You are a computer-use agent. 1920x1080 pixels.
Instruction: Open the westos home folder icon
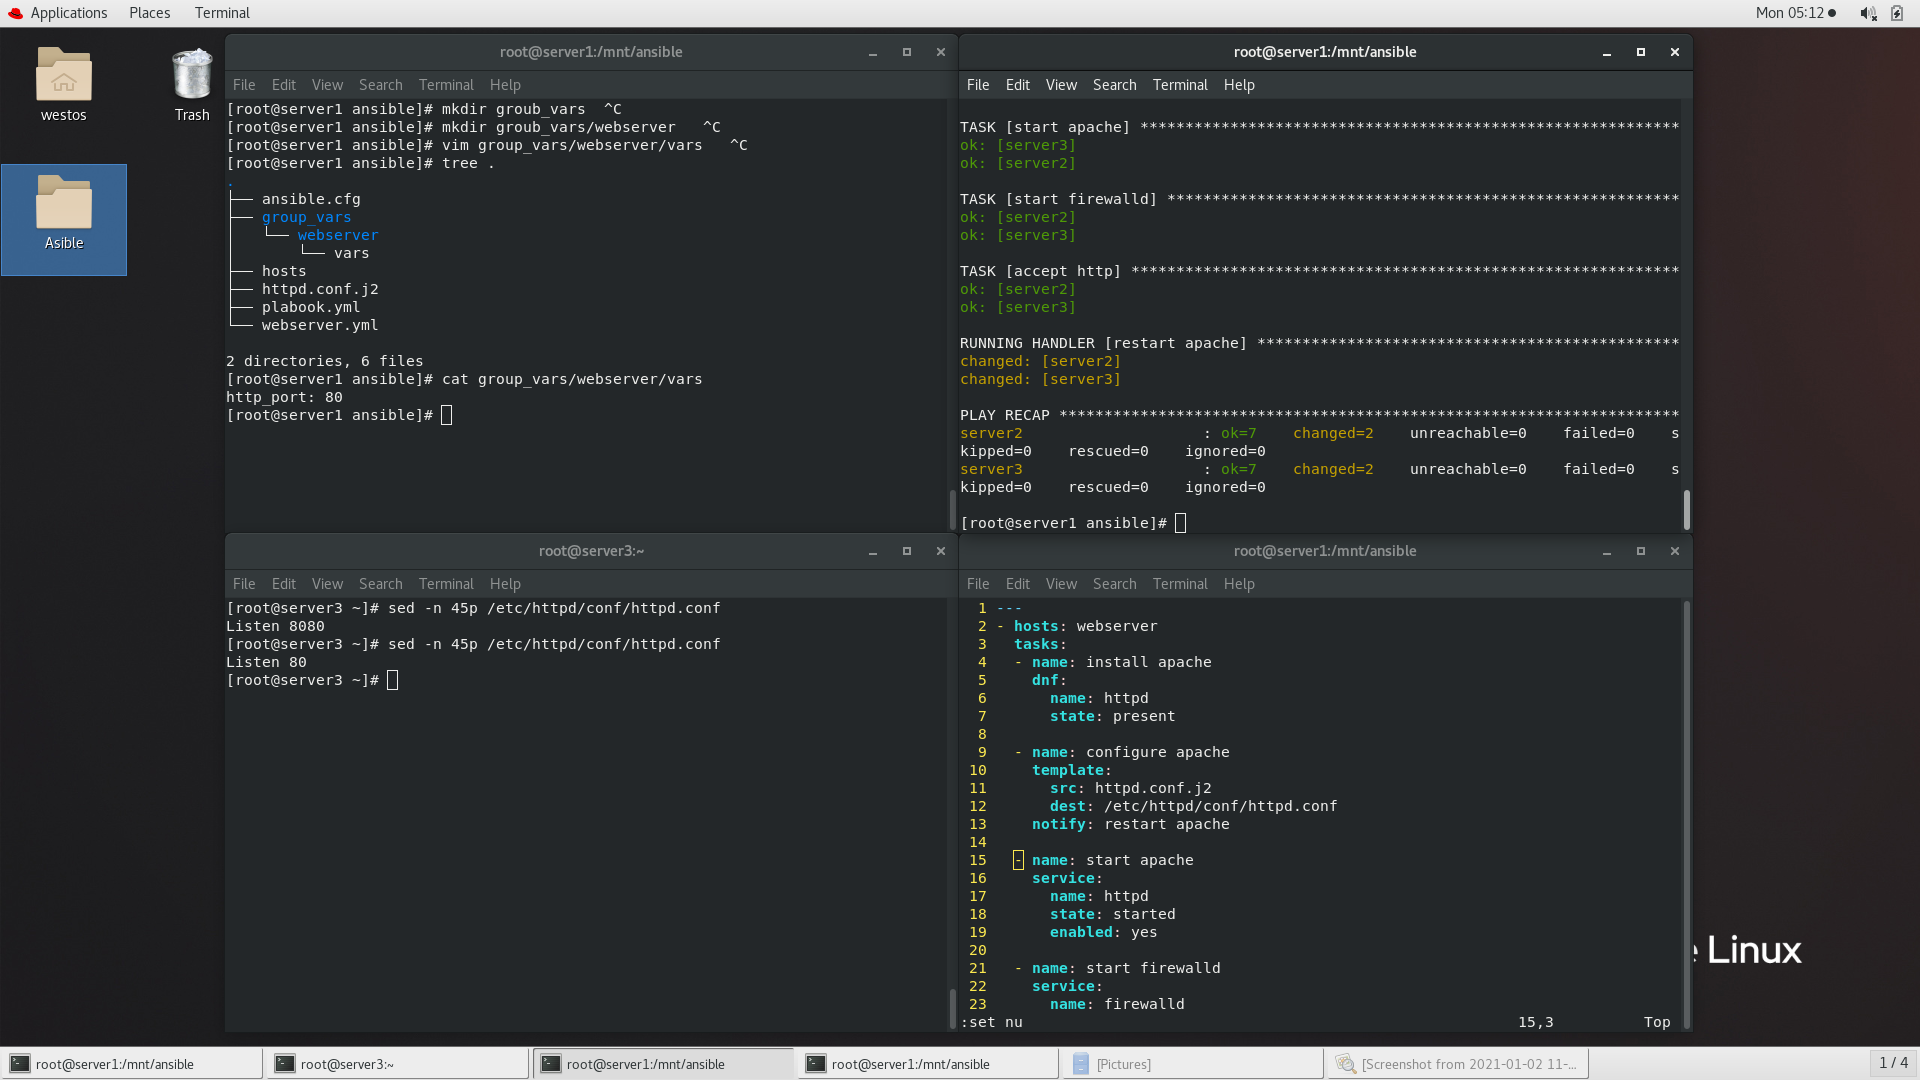[x=63, y=75]
